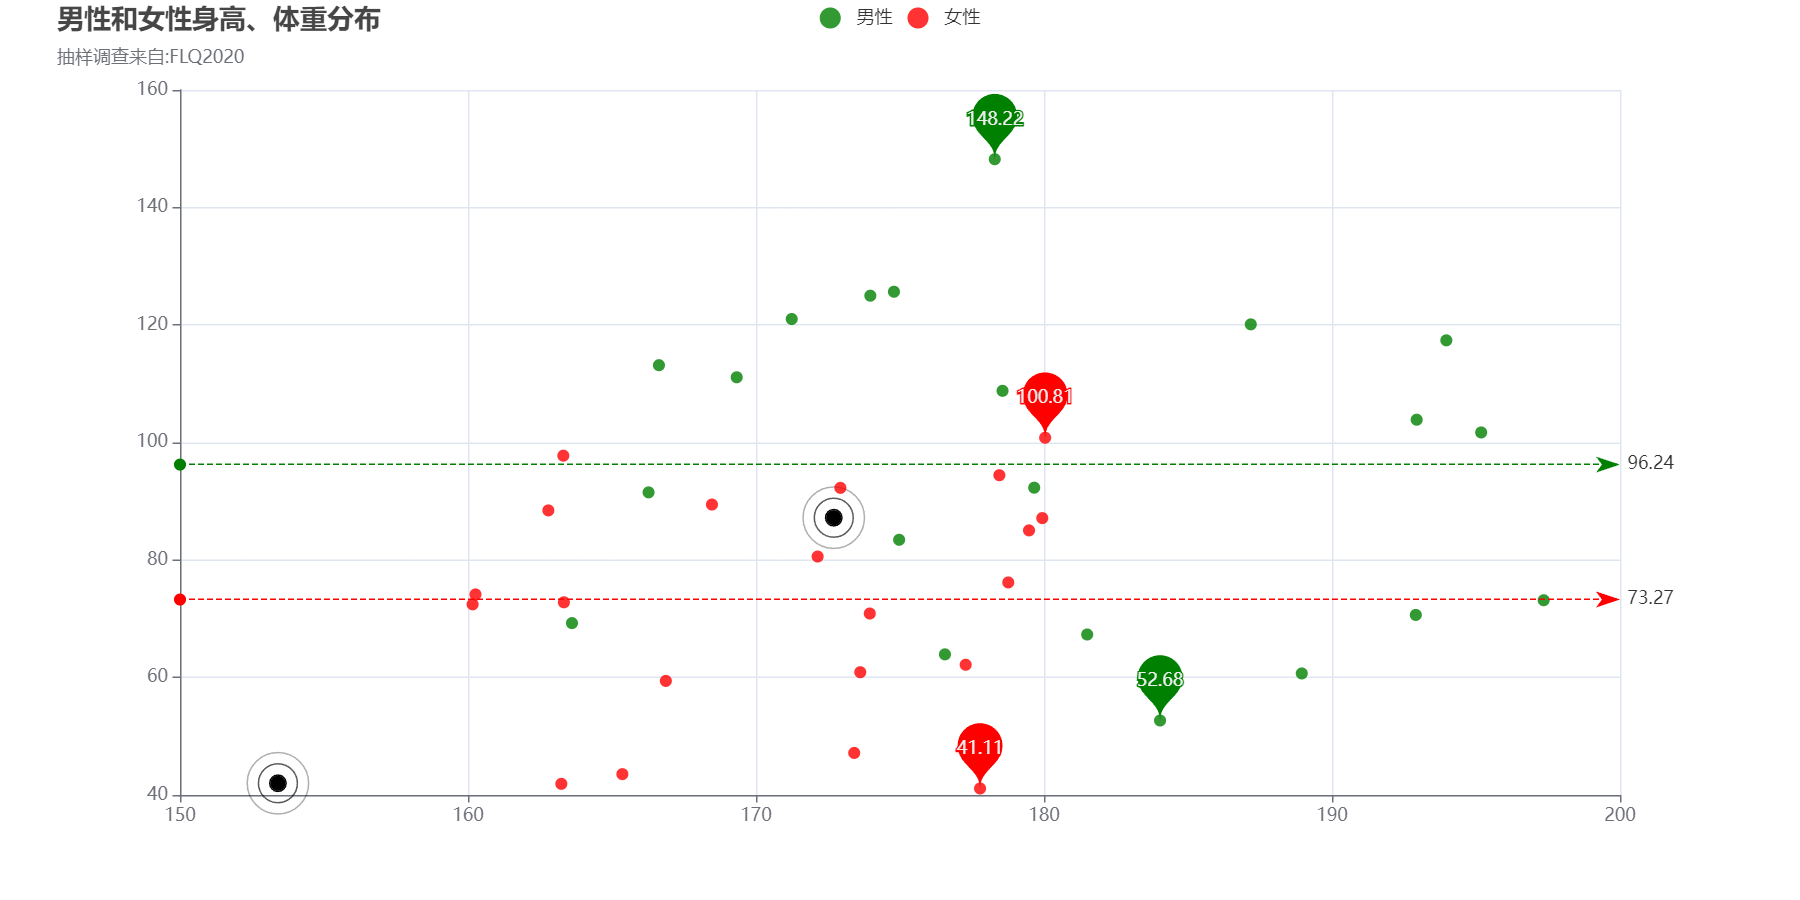Click the green point at 194 height, 117 weight
1800x900 pixels.
1446,340
